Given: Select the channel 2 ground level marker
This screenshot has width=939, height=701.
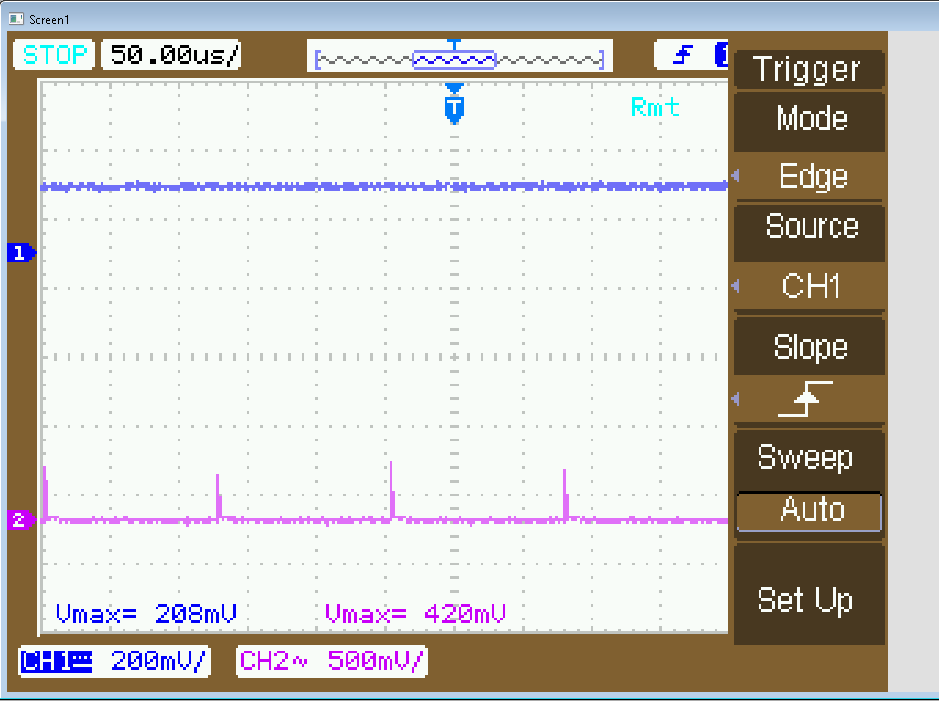Looking at the screenshot, I should (21, 519).
